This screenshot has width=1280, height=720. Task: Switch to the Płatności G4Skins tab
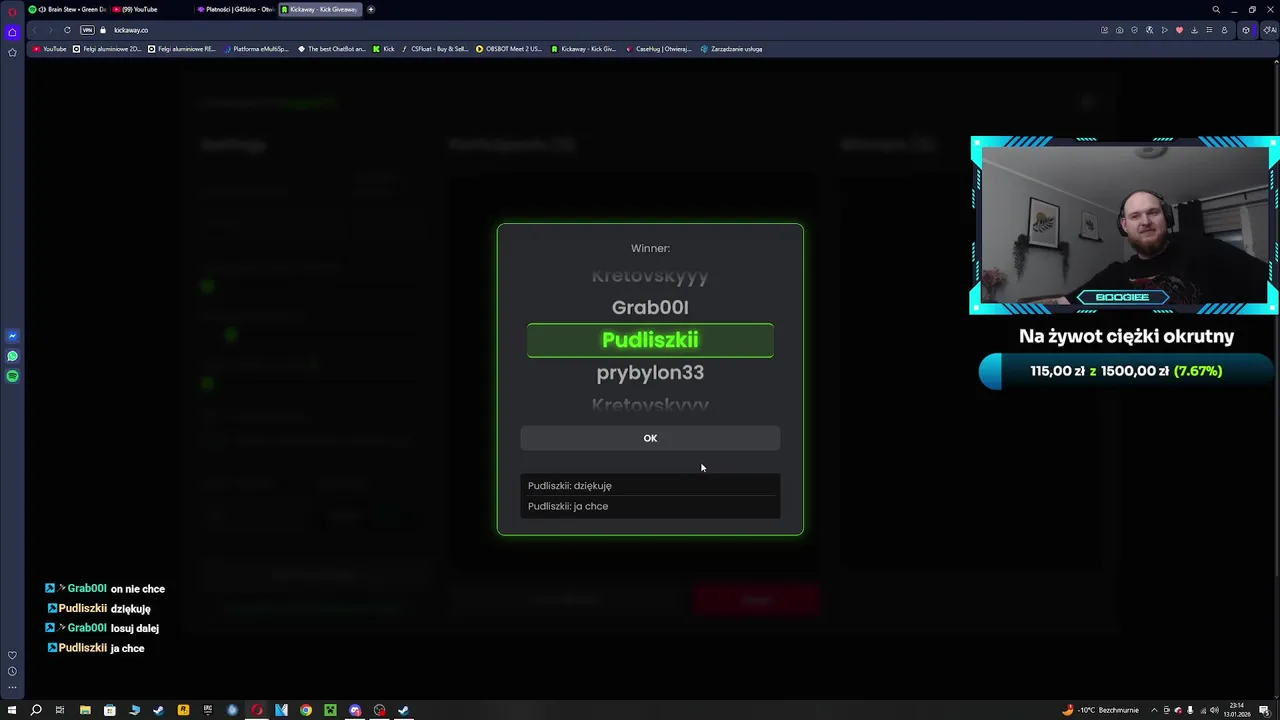[234, 9]
